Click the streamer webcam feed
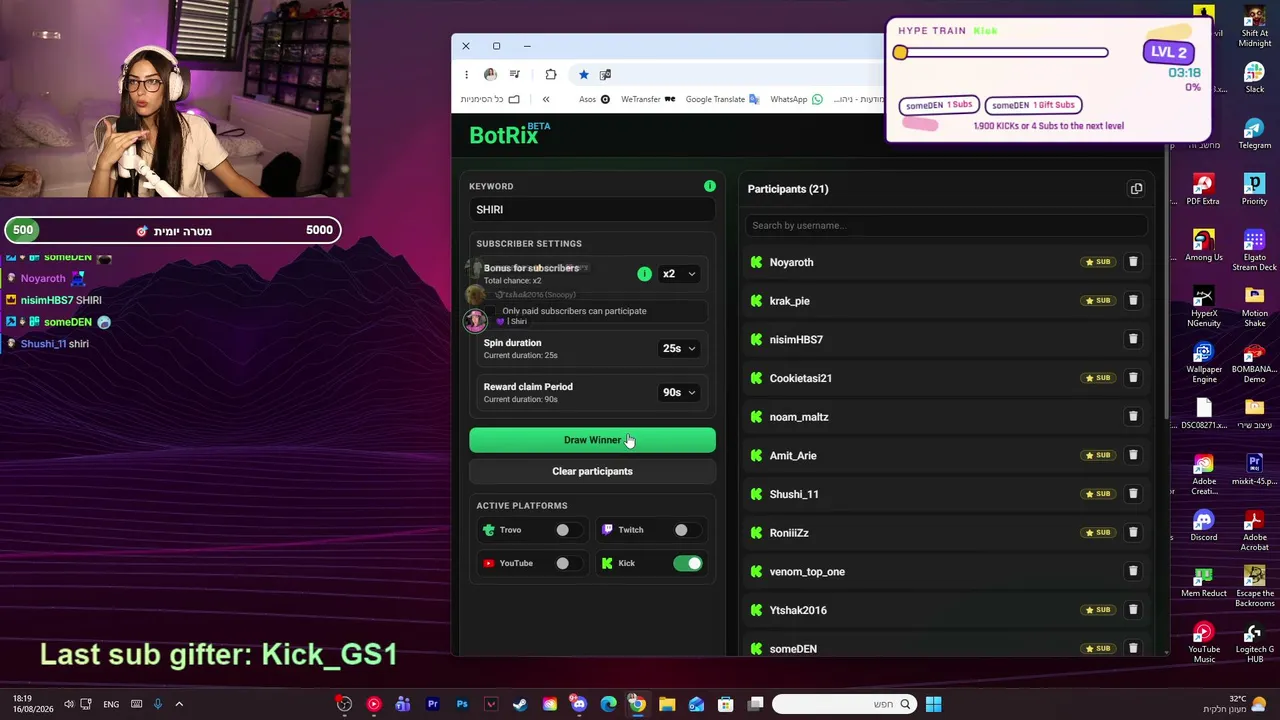 tap(175, 98)
